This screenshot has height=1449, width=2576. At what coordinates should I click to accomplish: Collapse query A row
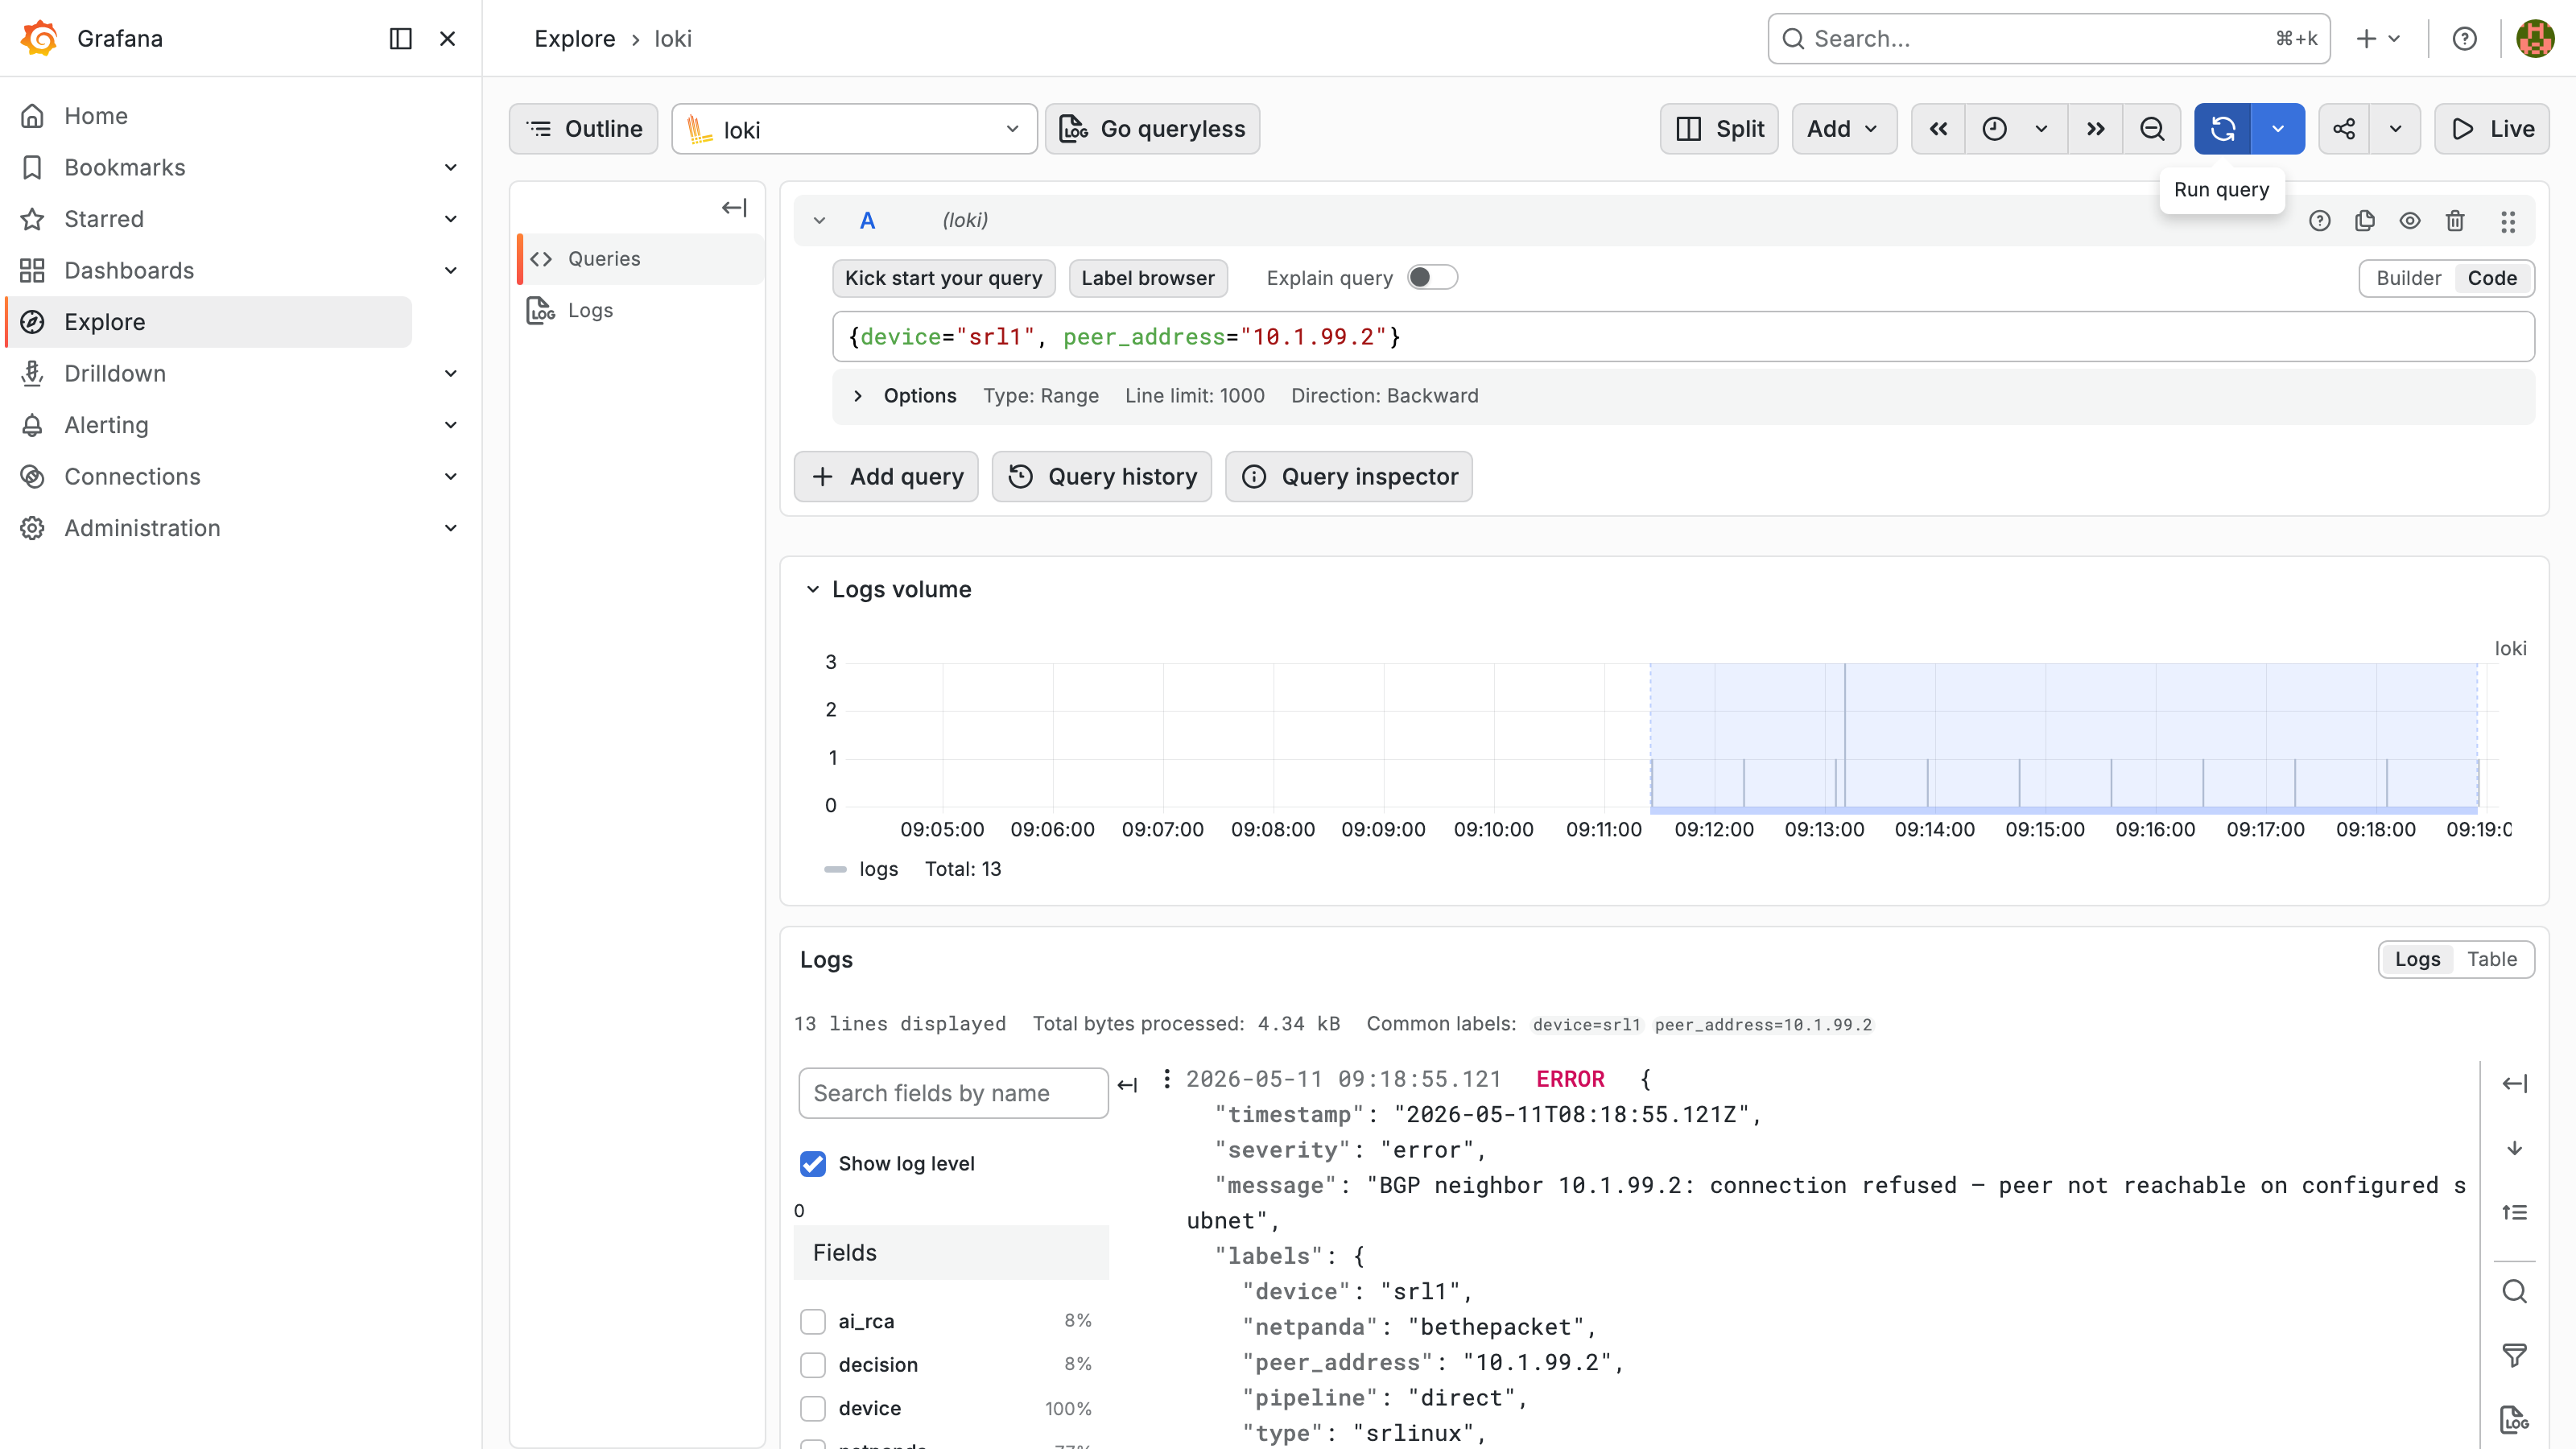[x=819, y=221]
